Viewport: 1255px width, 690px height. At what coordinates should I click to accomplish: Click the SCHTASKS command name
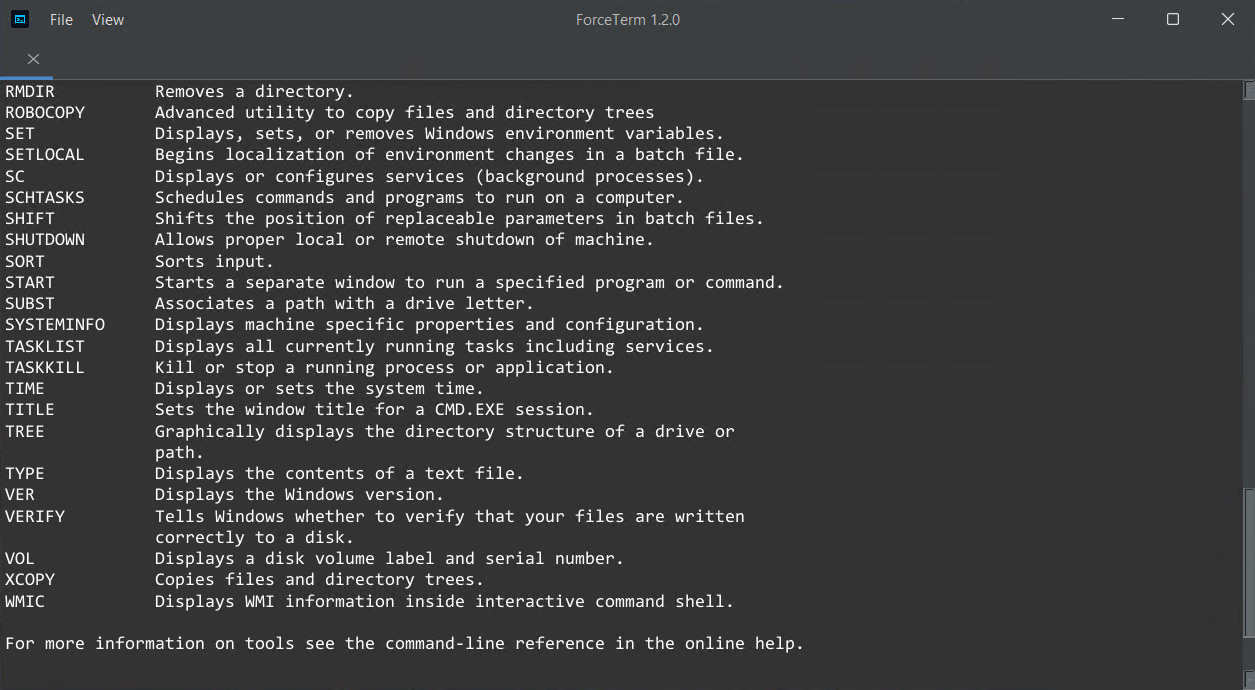click(x=45, y=198)
